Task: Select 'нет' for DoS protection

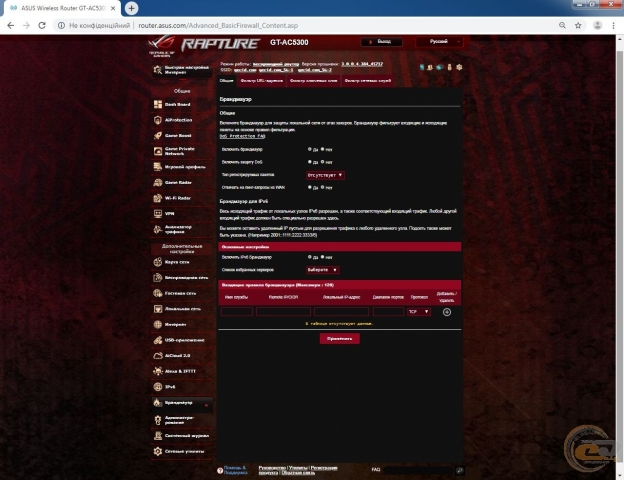Action: point(322,162)
